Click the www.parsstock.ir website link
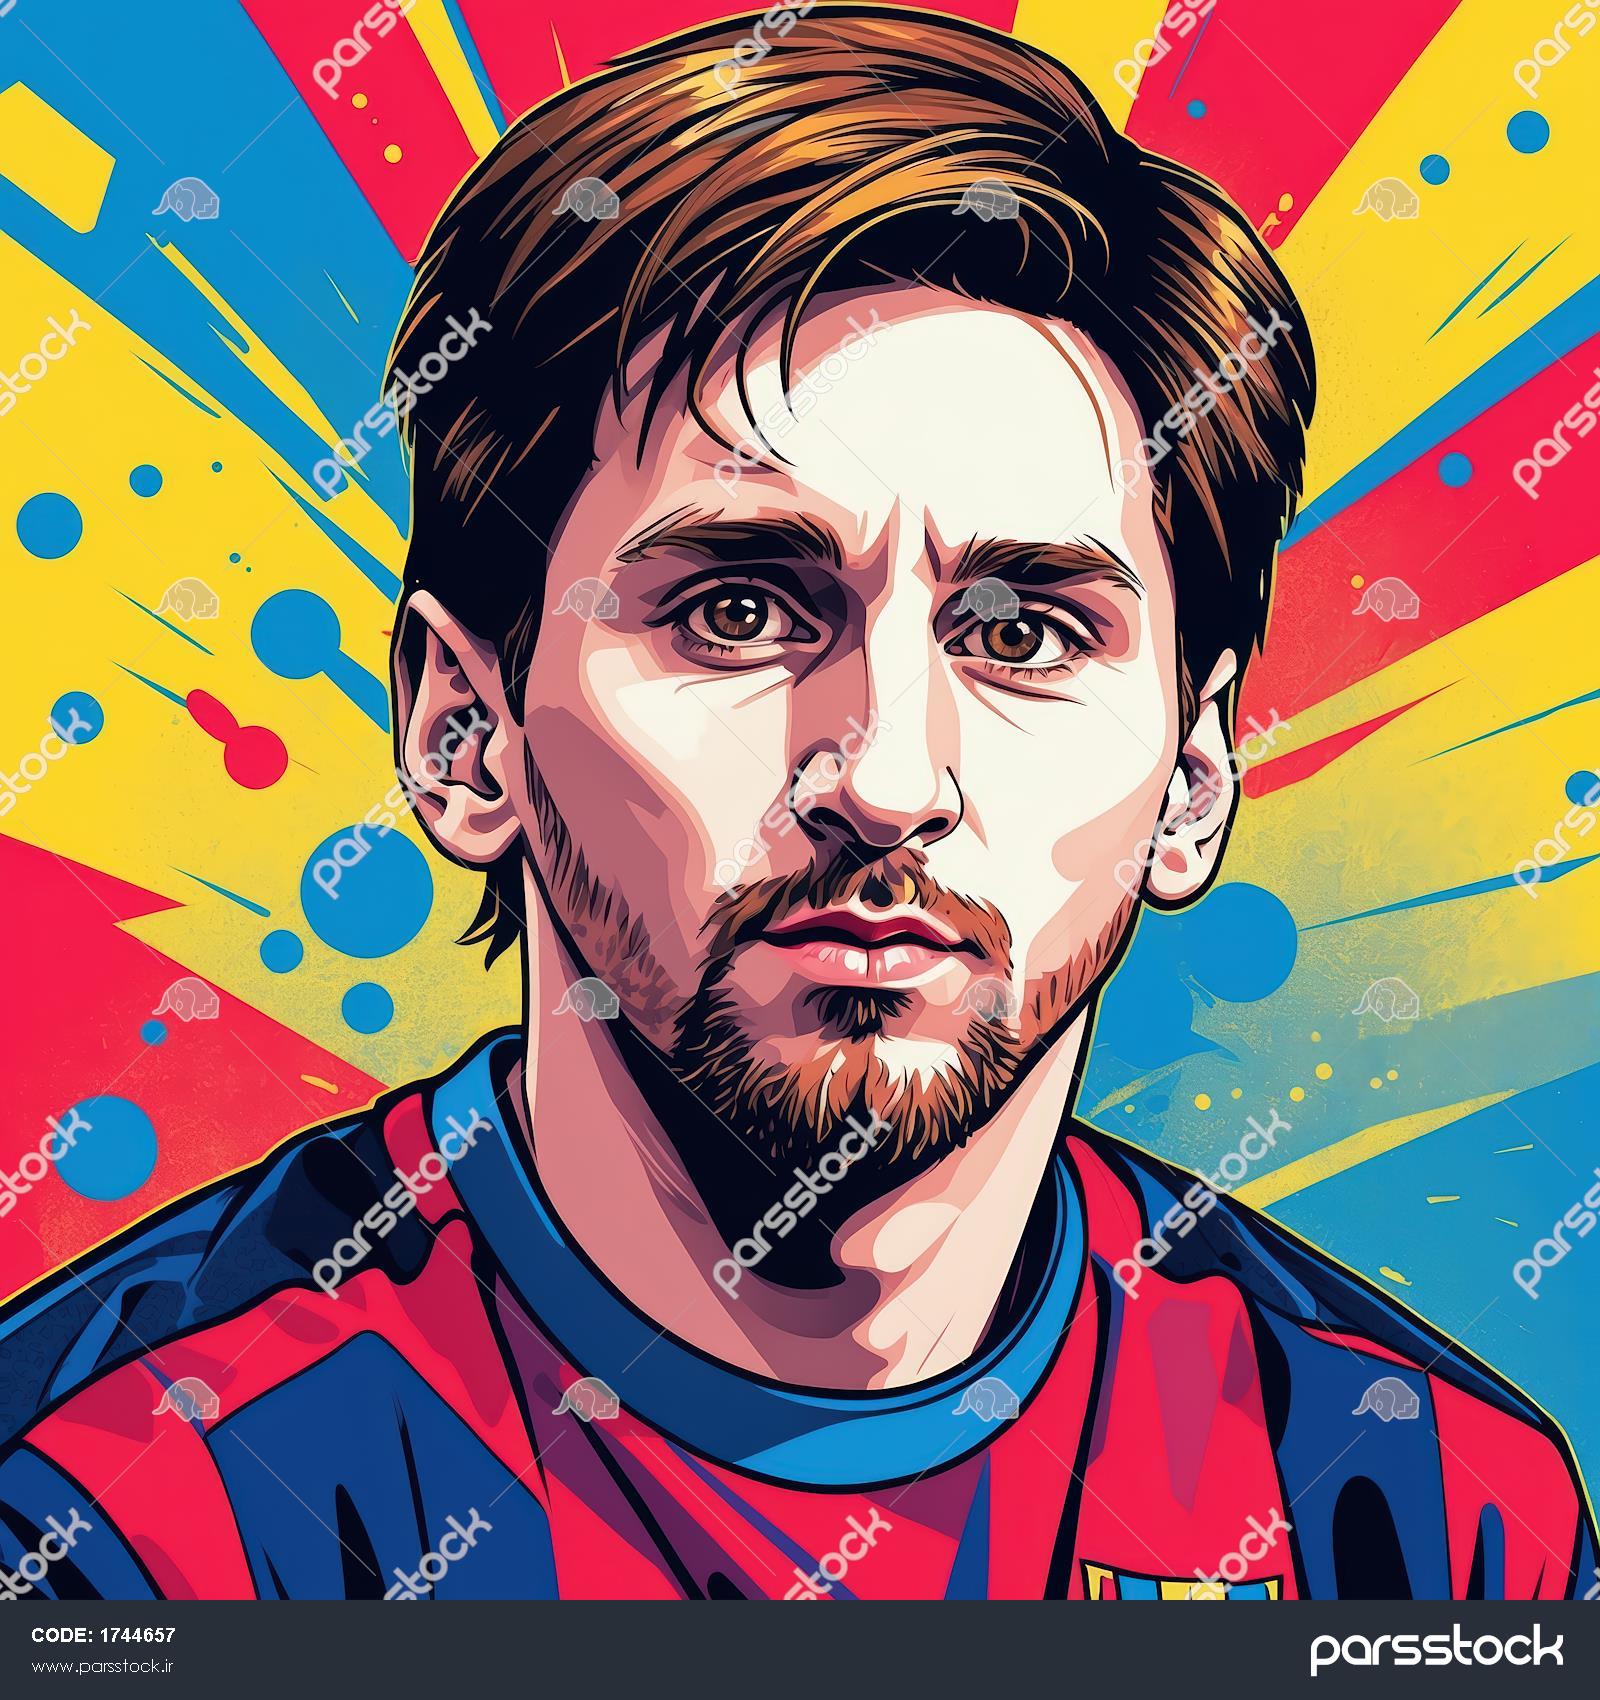This screenshot has width=1600, height=1700. (x=104, y=1667)
